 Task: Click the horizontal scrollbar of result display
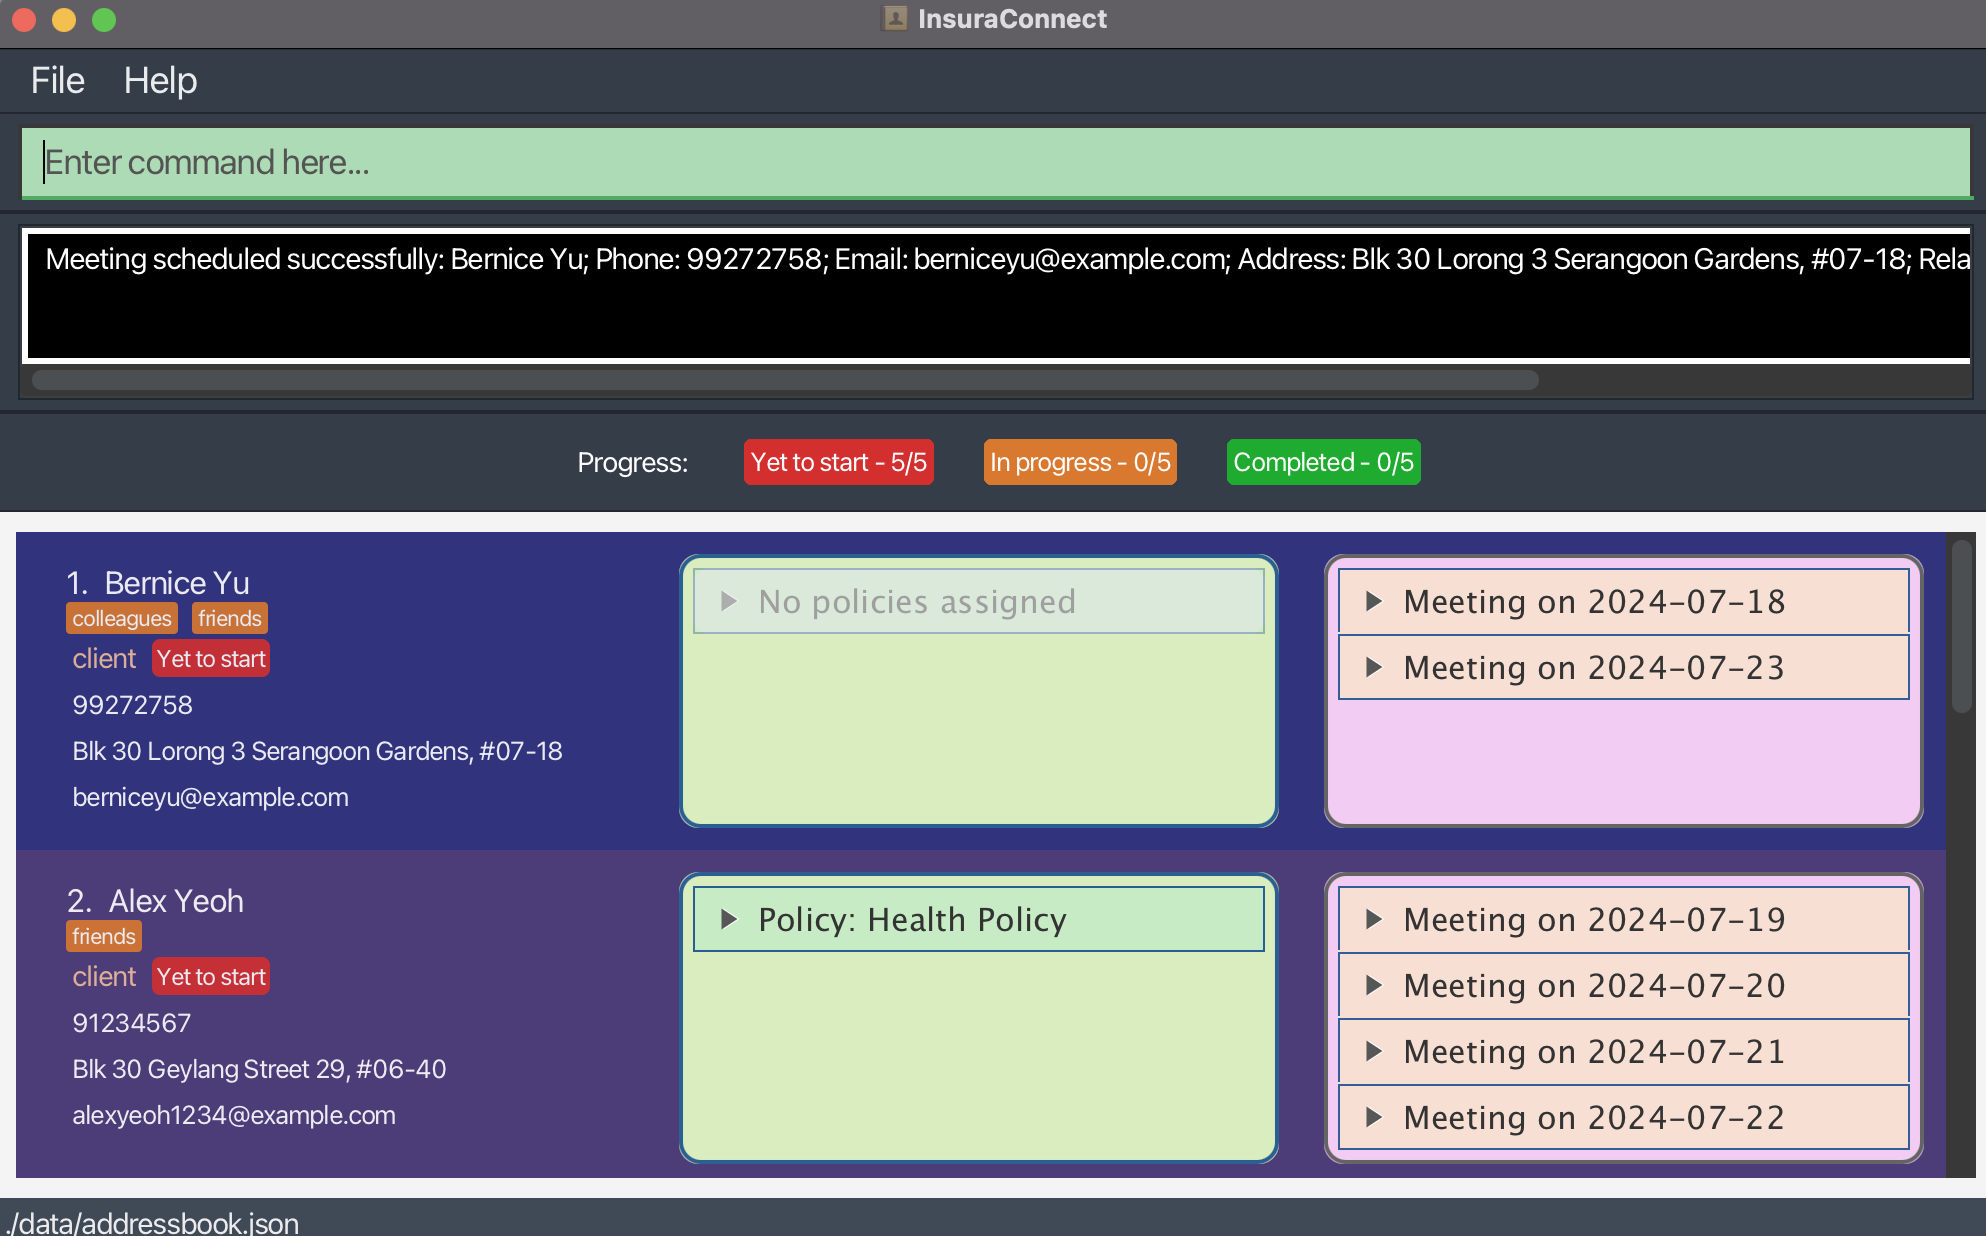click(x=785, y=380)
